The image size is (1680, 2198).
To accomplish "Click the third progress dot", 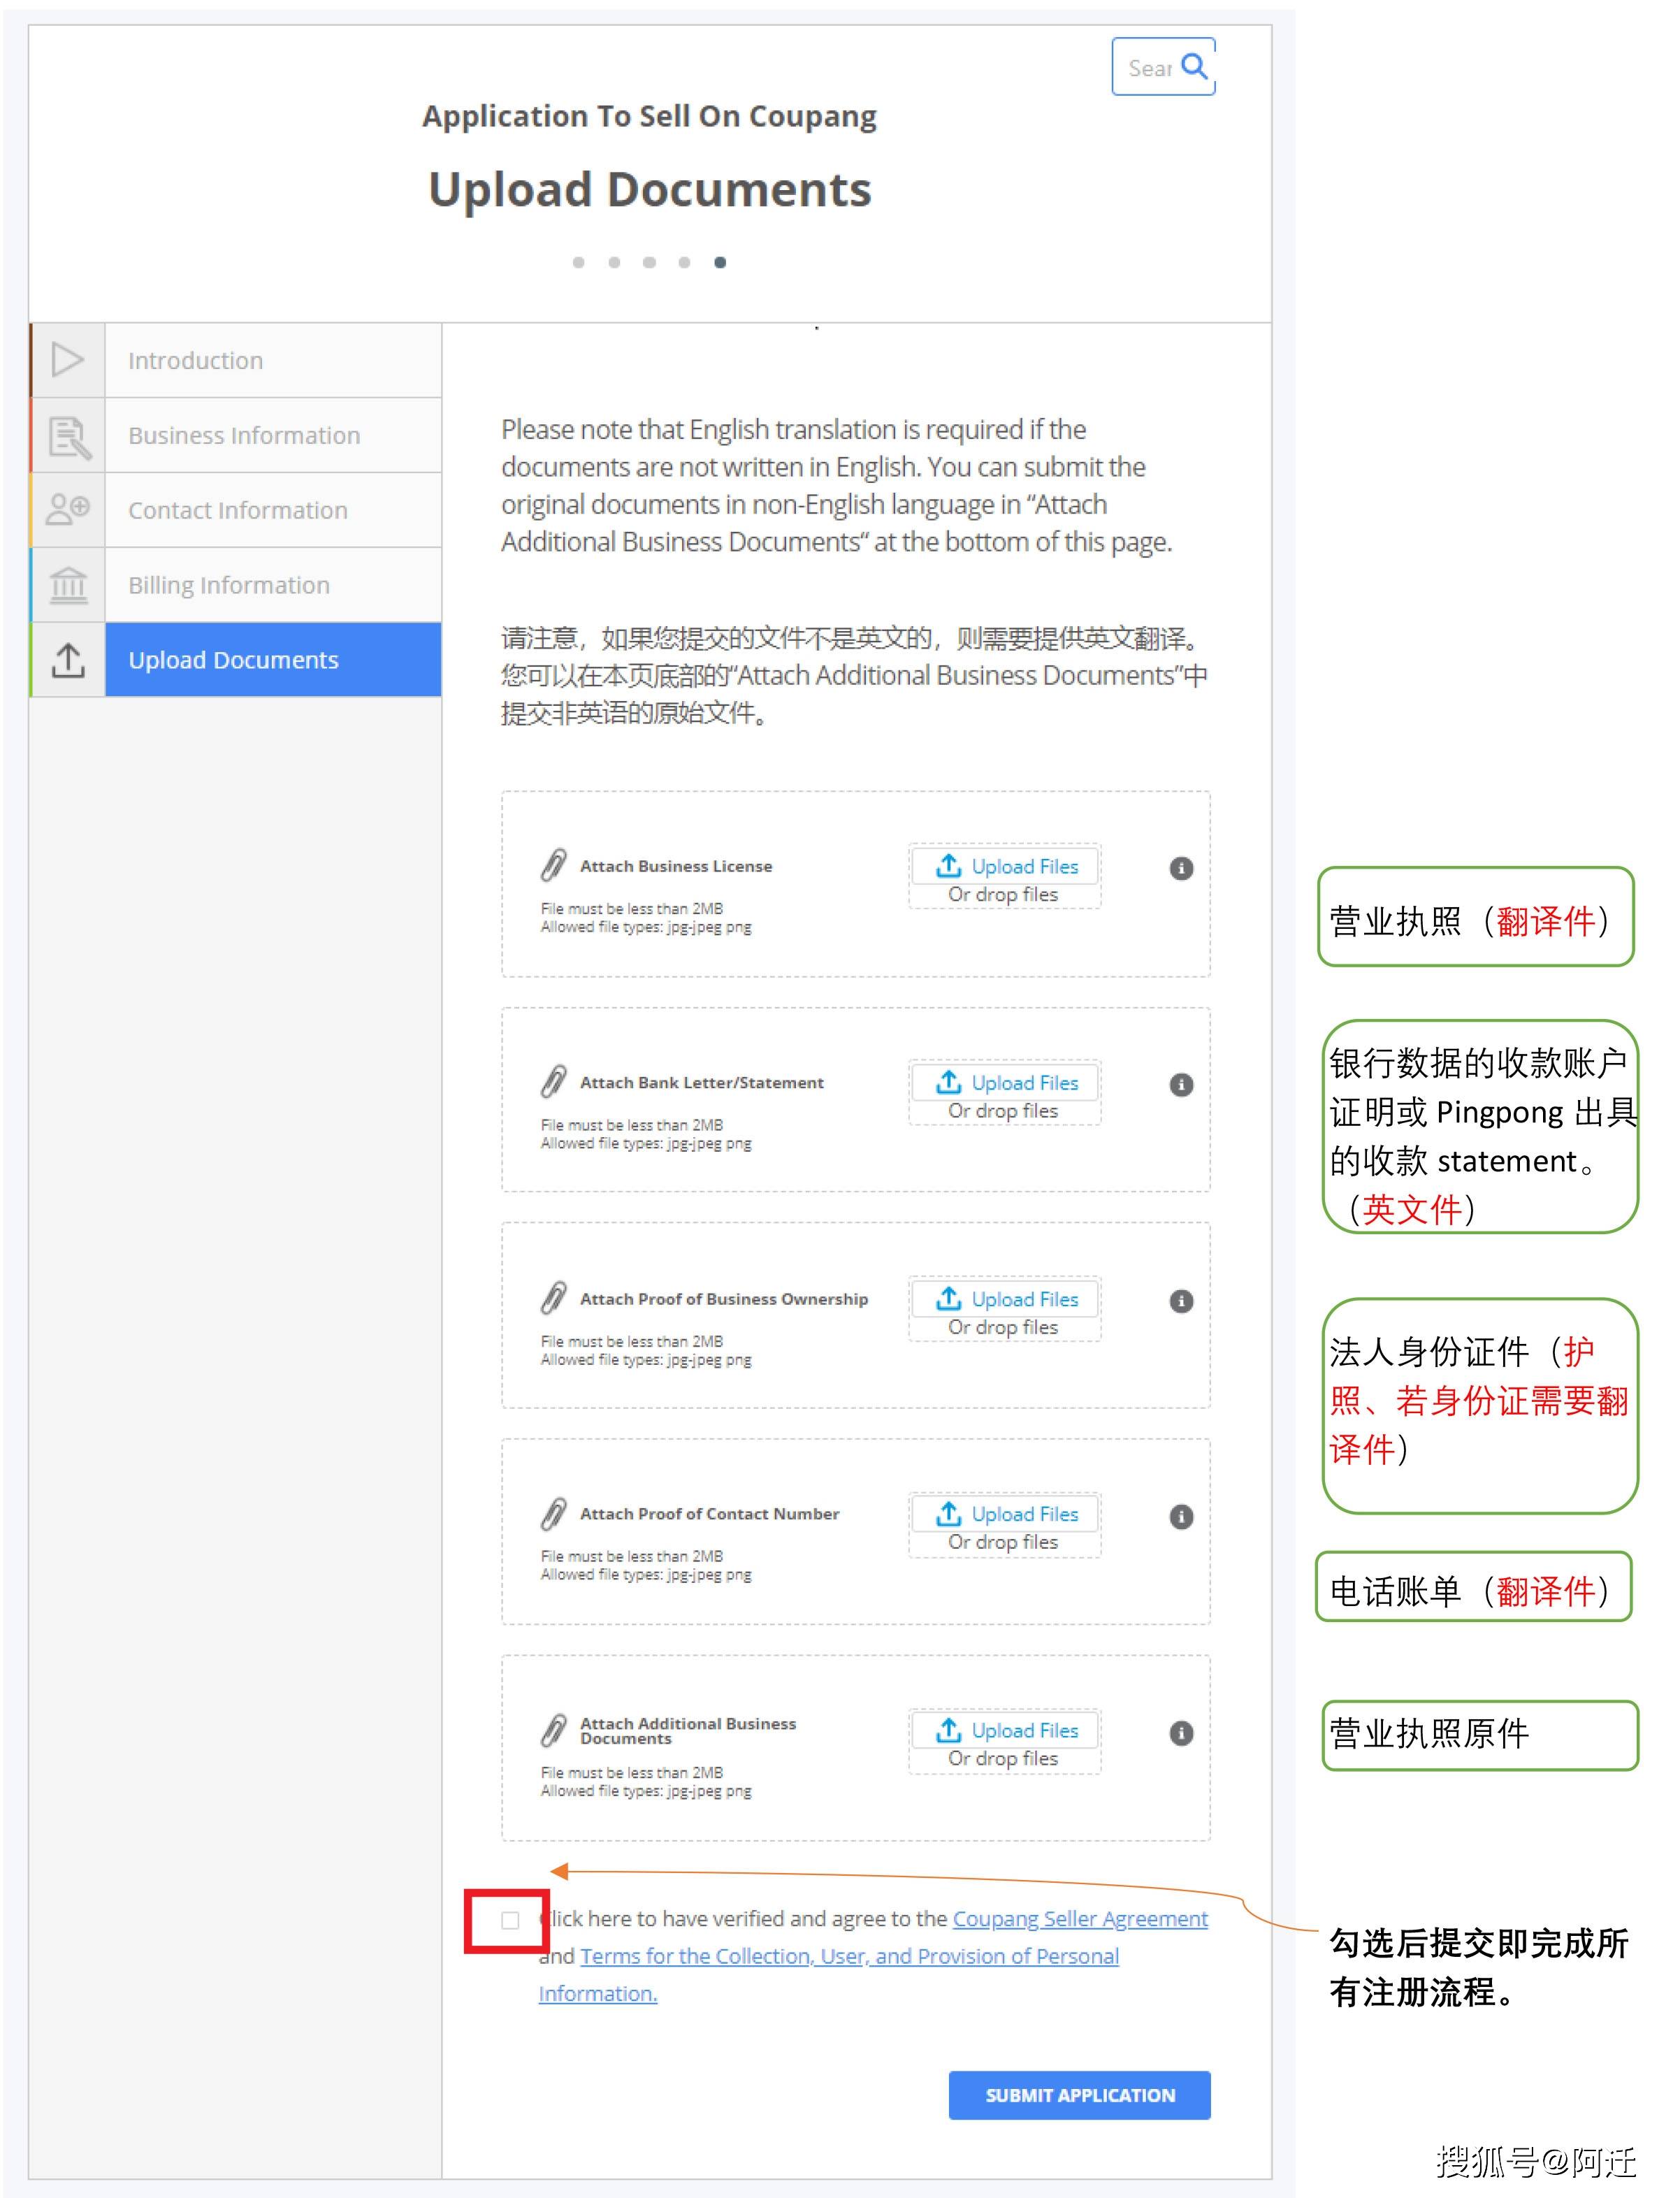I will click(649, 262).
